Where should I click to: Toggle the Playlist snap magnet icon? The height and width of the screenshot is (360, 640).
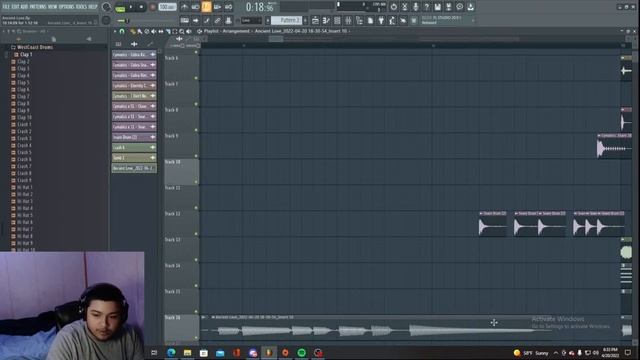pyautogui.click(x=122, y=31)
